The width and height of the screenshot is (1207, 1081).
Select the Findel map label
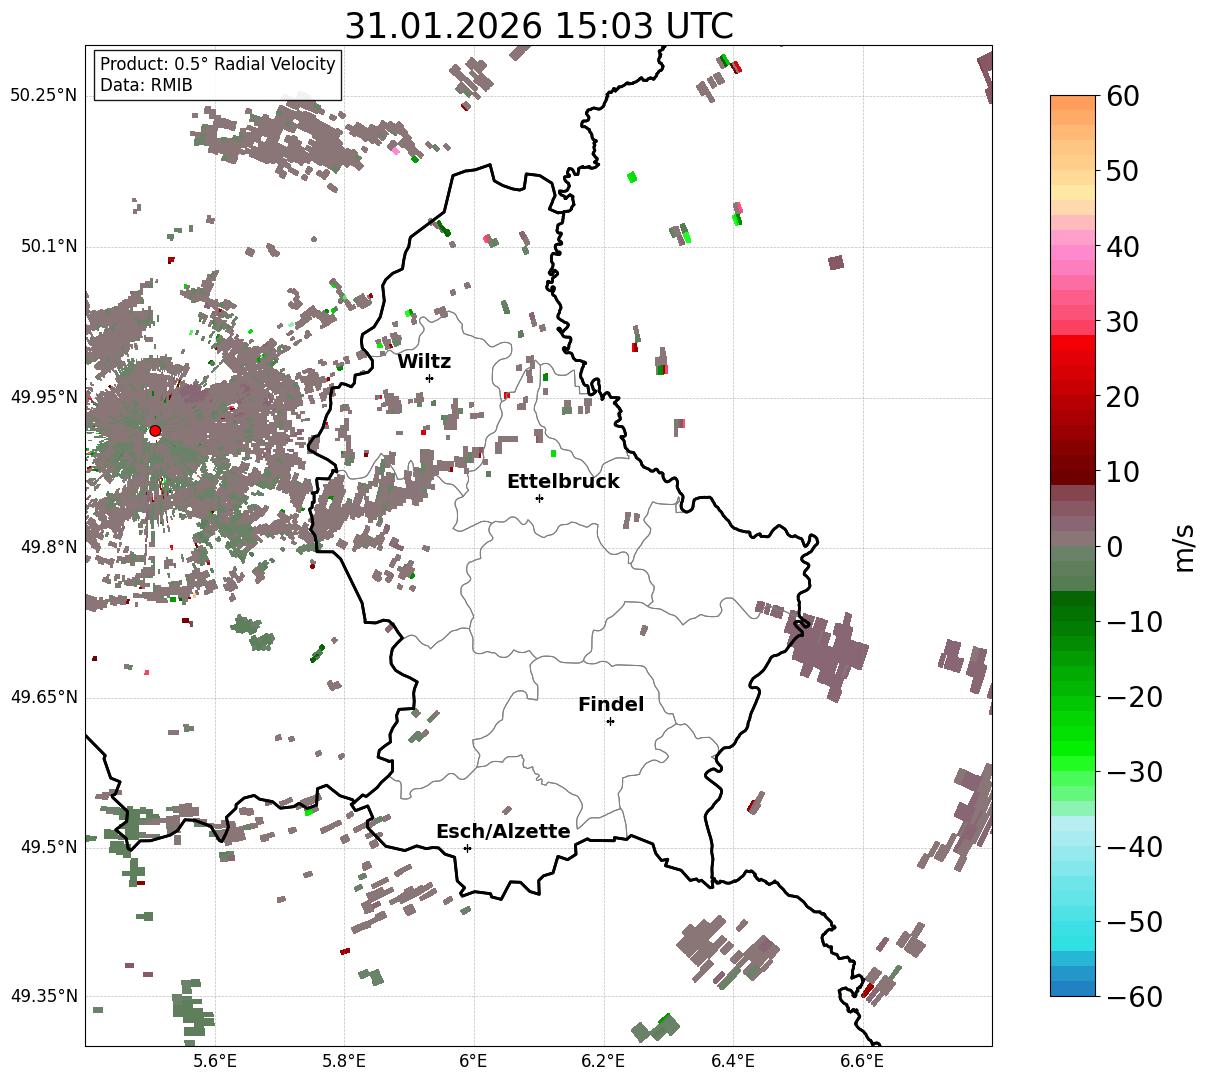coord(611,705)
